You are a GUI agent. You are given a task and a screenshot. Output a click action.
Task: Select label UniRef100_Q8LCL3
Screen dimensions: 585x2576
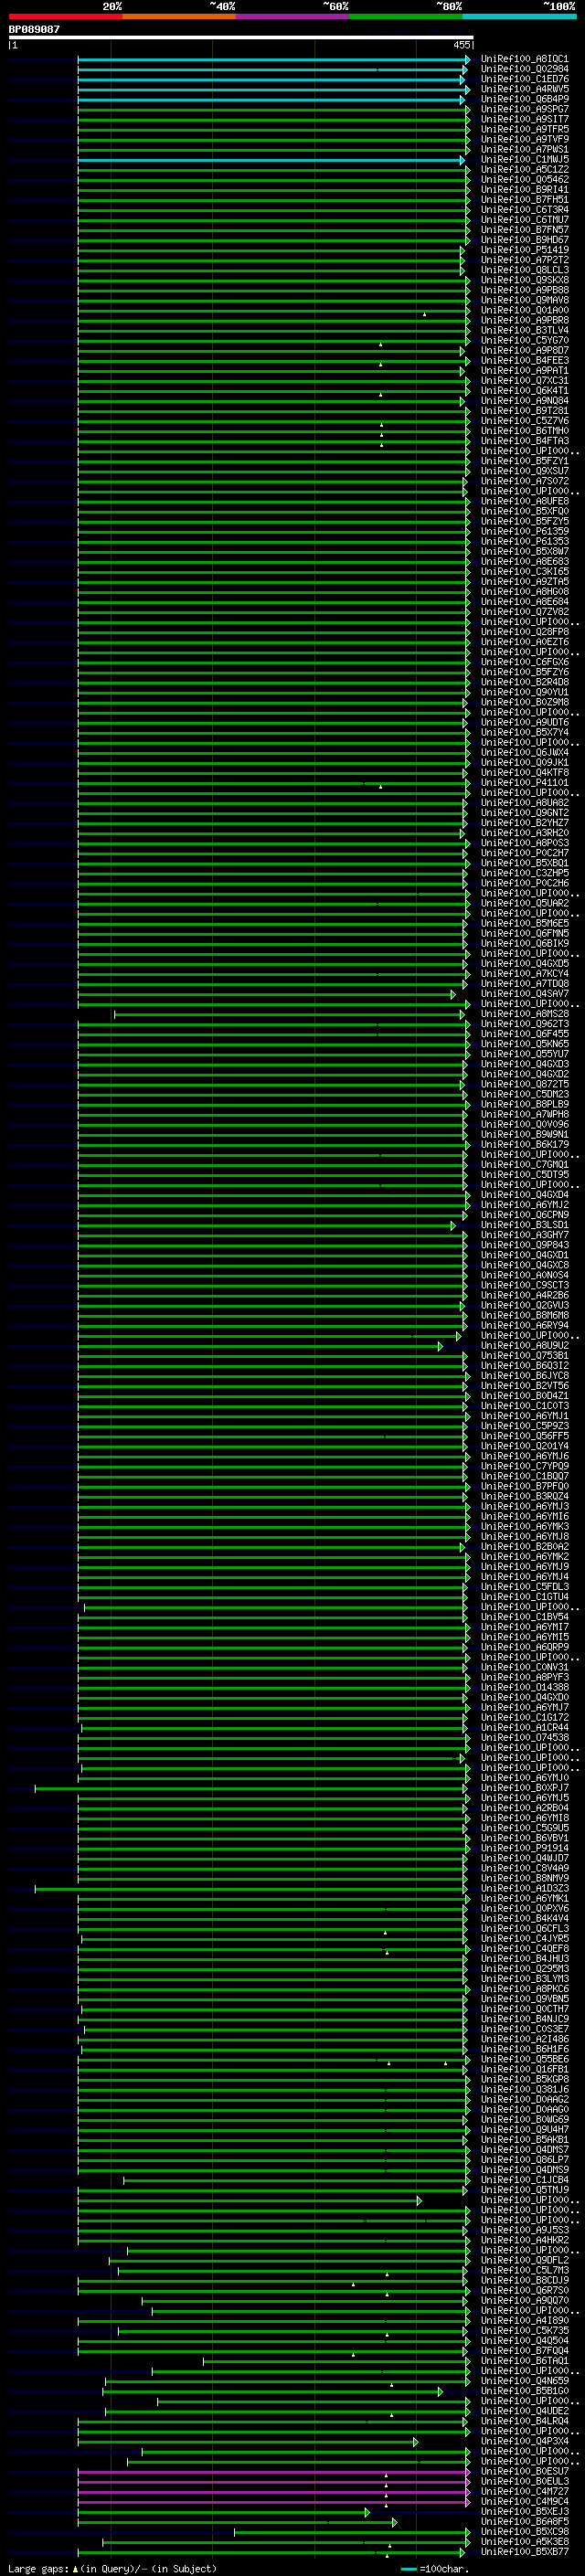coord(524,270)
